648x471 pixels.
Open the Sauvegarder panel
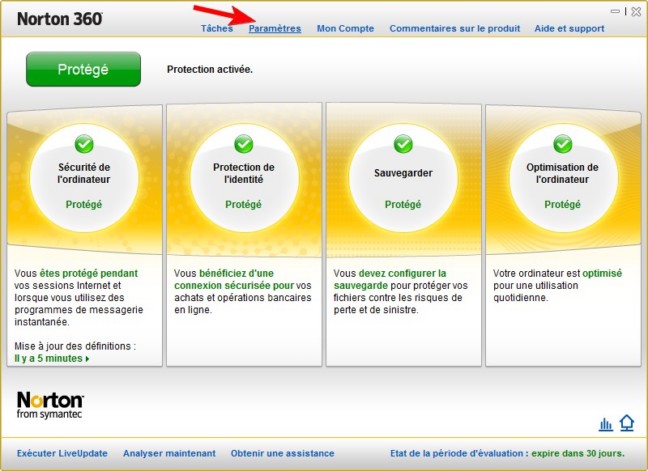(x=403, y=235)
